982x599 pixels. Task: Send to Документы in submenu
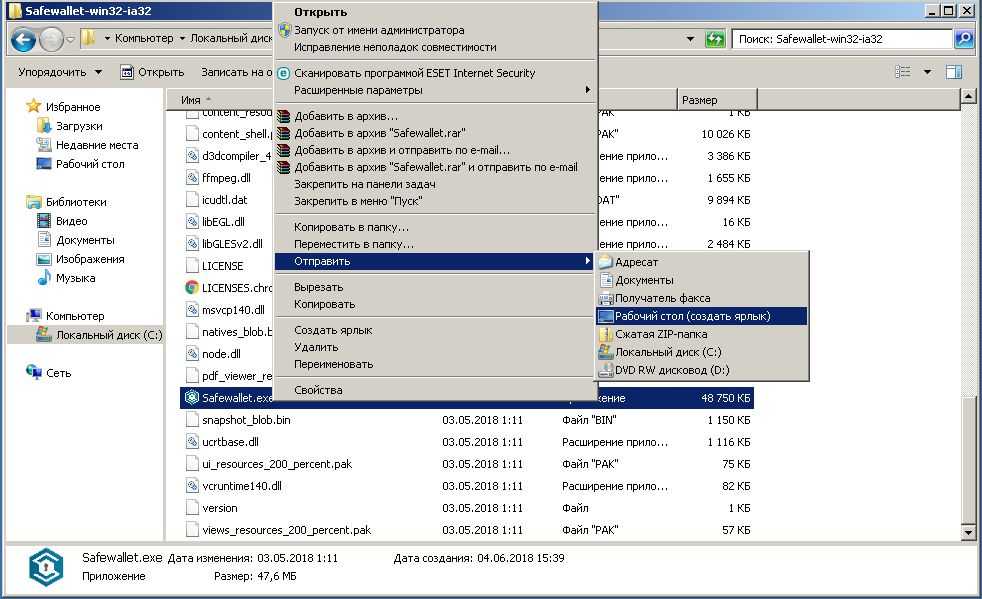pos(702,280)
